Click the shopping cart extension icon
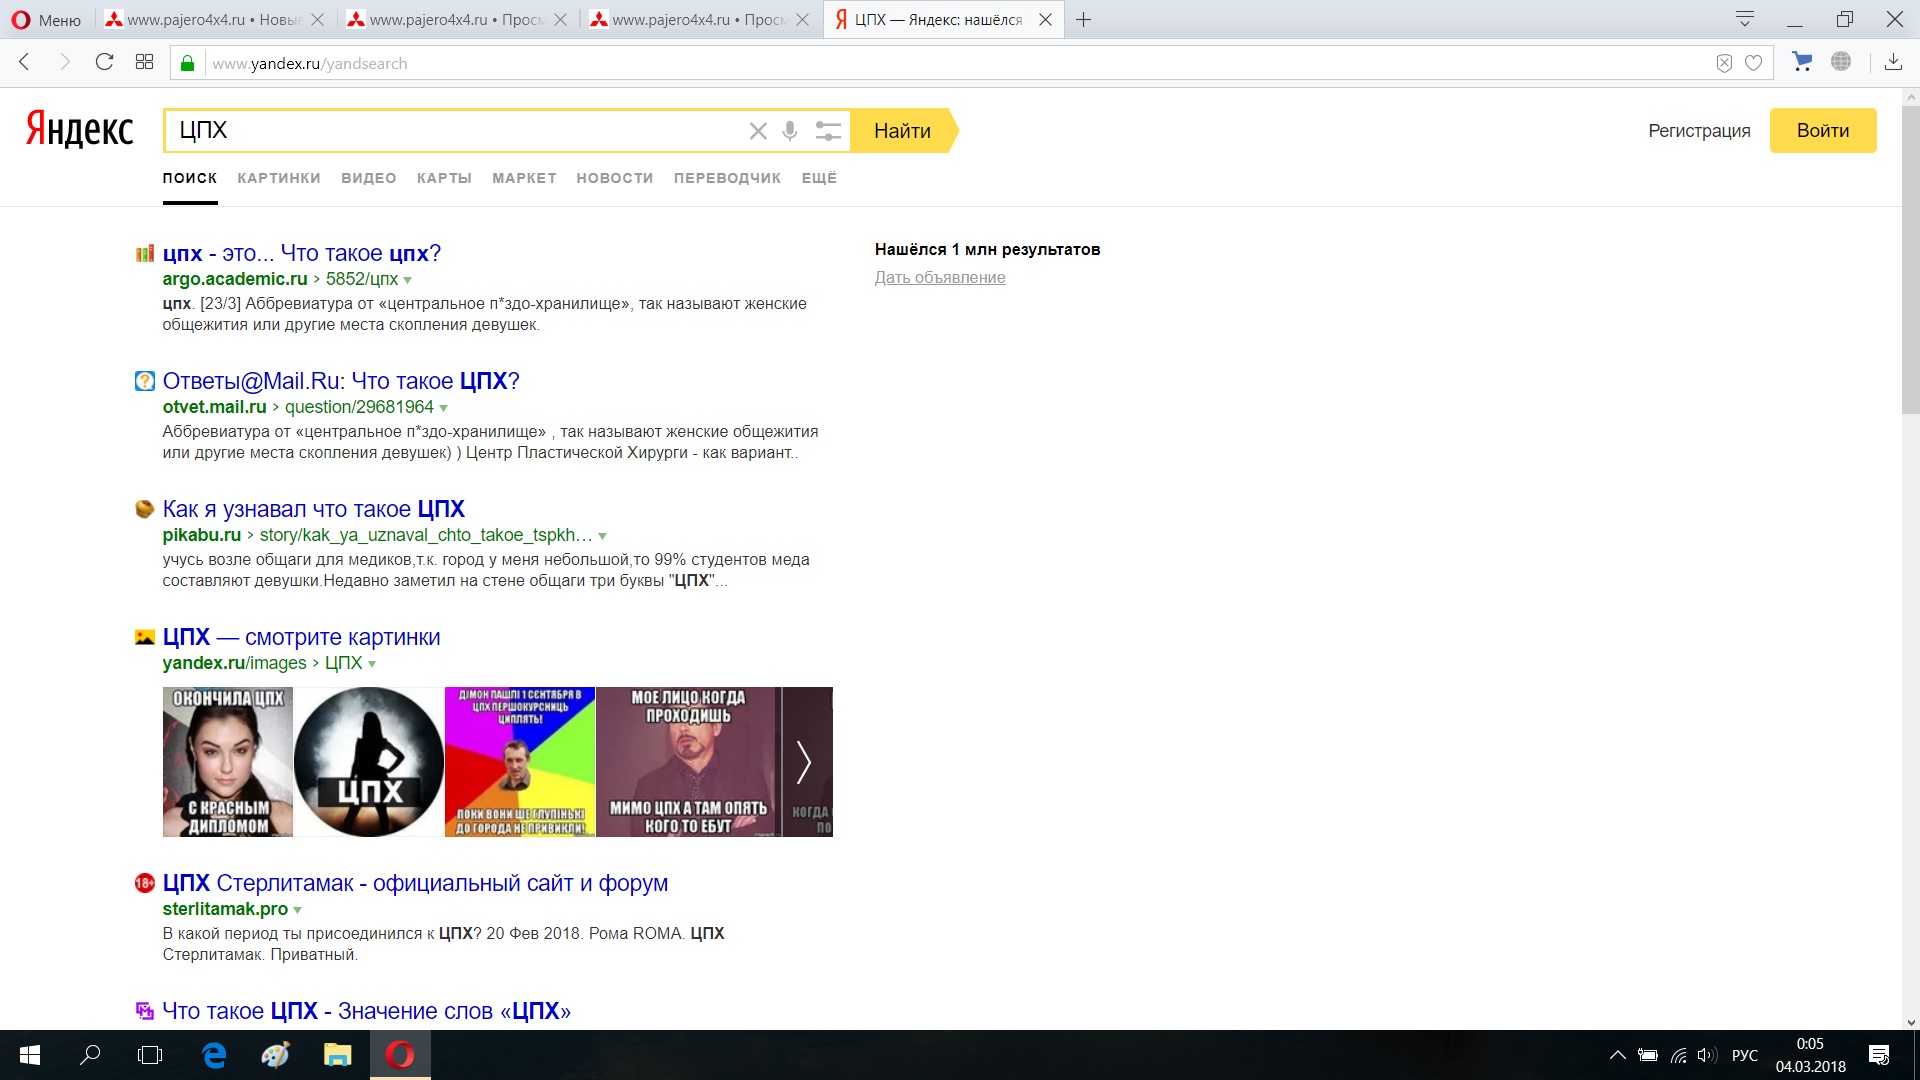The width and height of the screenshot is (1920, 1080). coord(1802,62)
